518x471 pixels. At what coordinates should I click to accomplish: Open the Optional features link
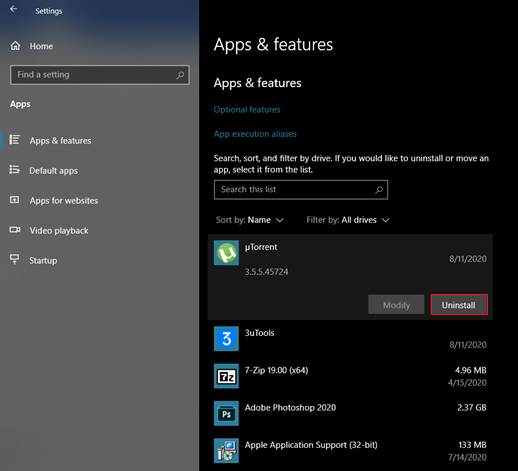click(x=247, y=110)
